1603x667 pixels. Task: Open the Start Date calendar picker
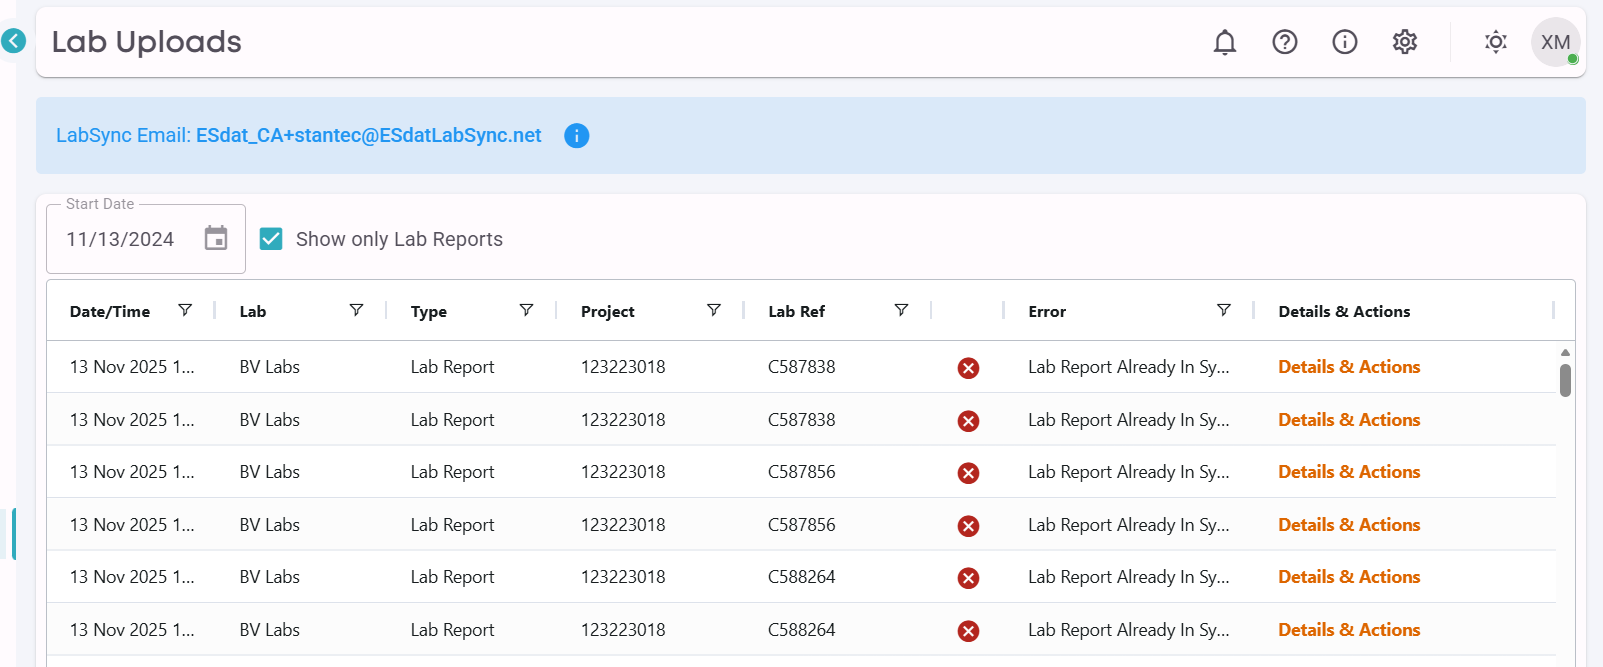[216, 238]
